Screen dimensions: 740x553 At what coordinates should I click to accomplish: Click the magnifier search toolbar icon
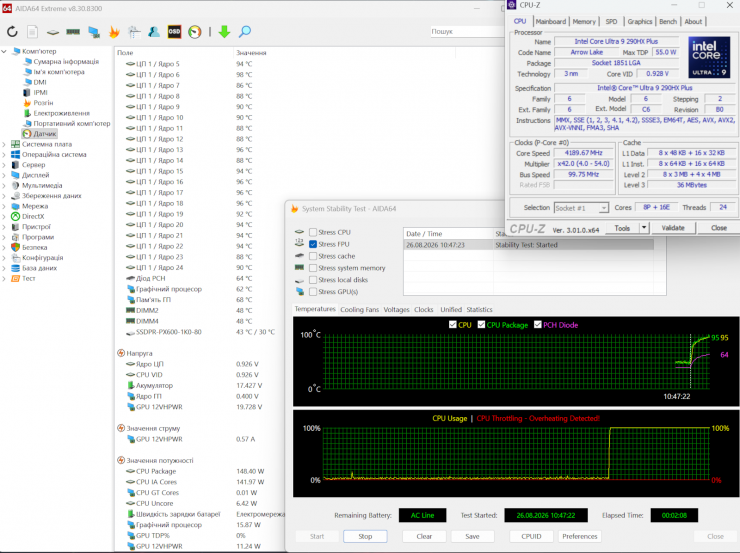(244, 32)
